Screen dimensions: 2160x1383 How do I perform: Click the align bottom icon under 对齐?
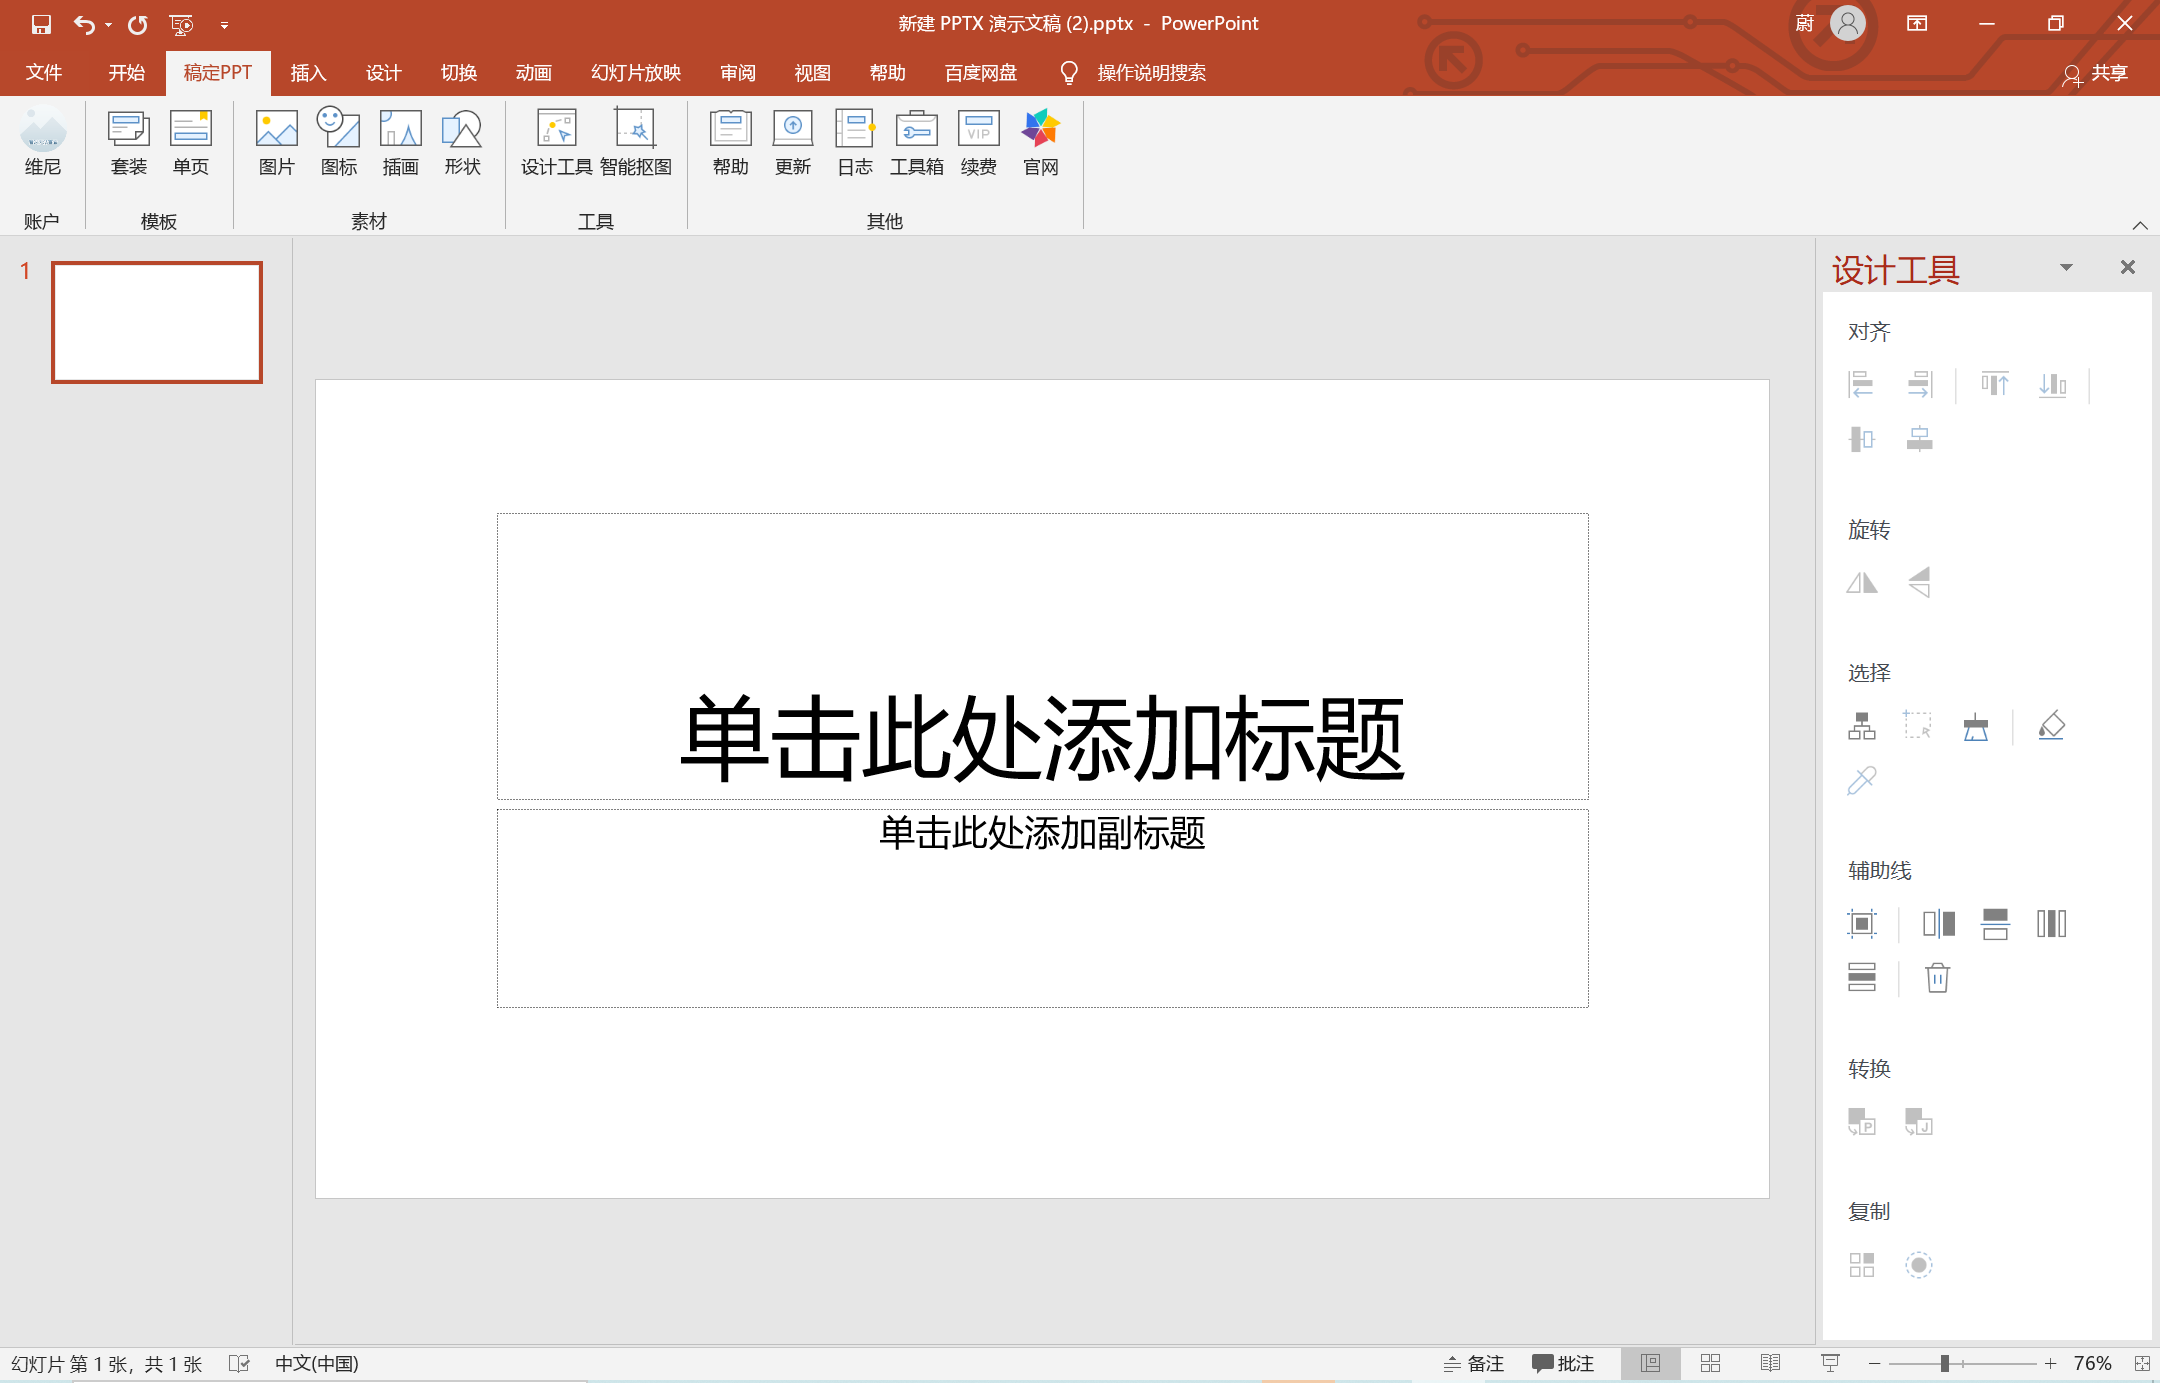2052,384
